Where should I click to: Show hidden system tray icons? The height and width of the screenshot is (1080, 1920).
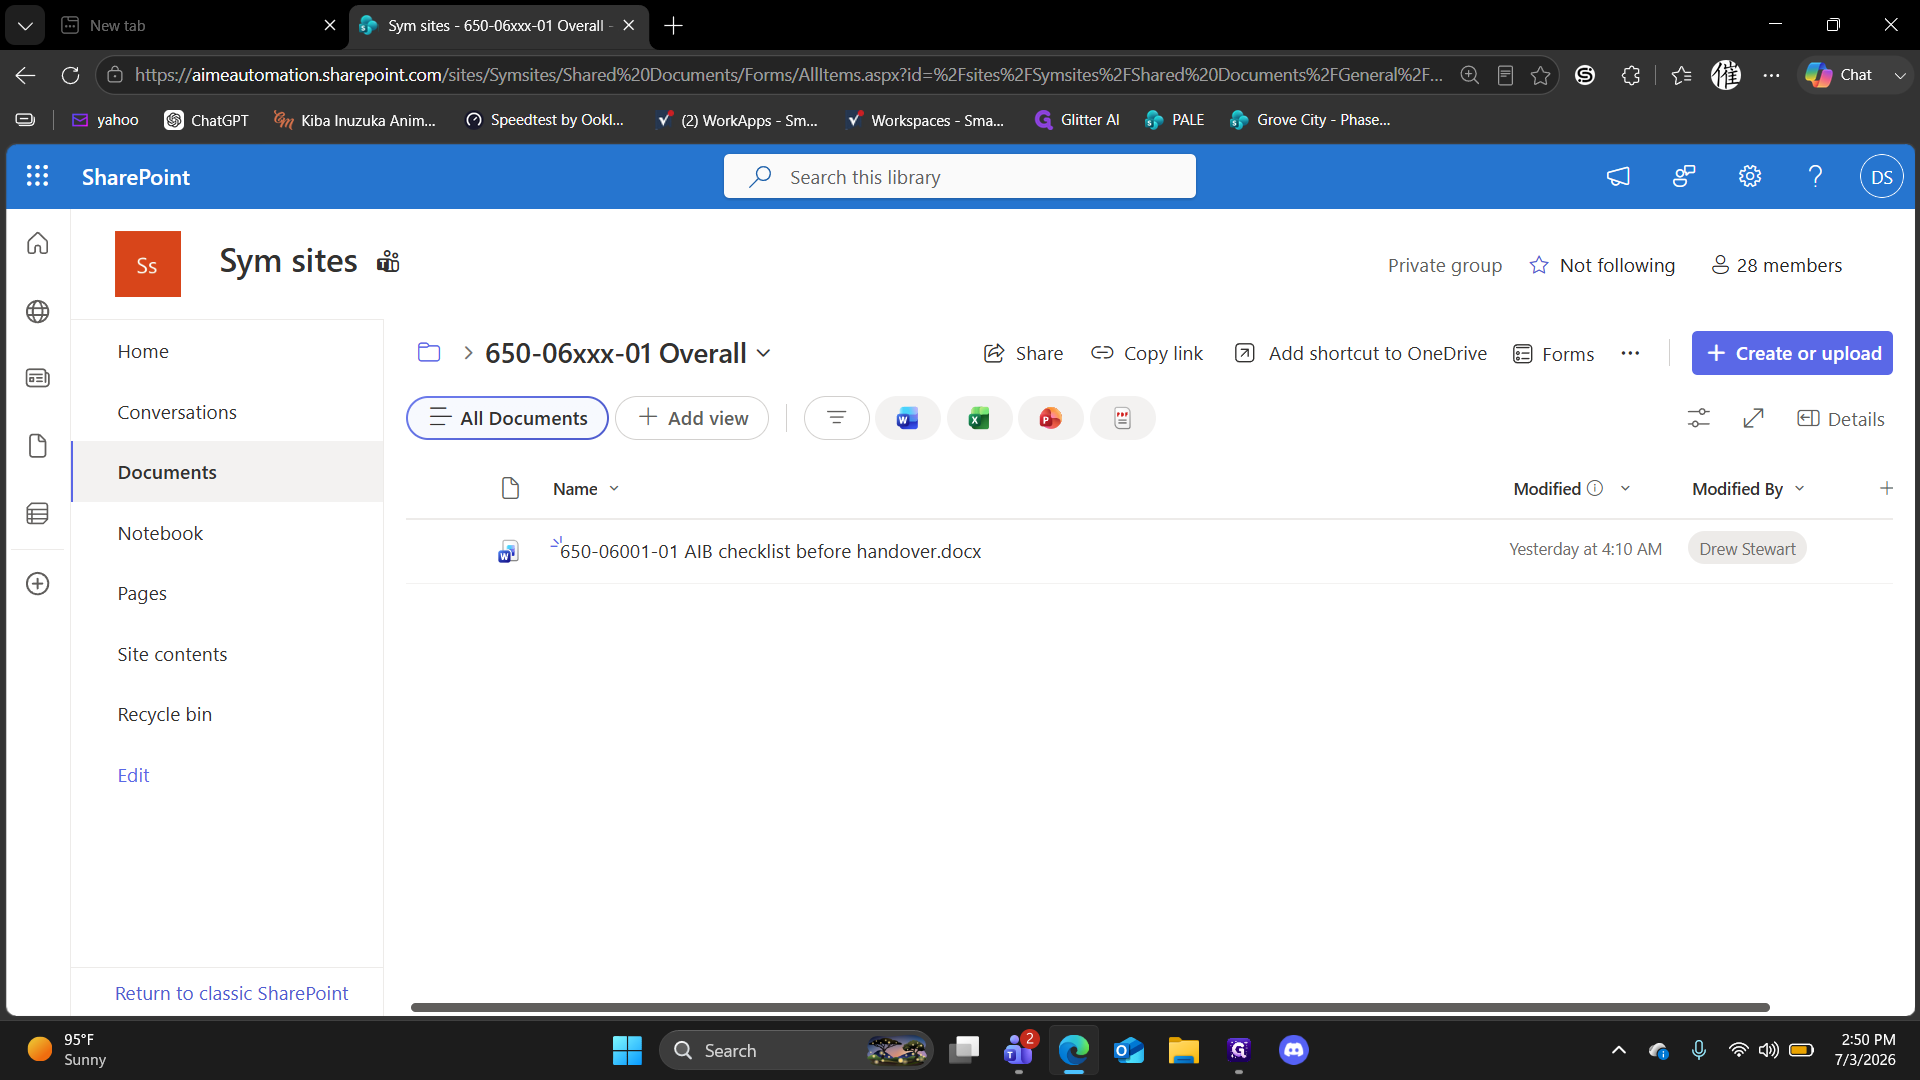[x=1618, y=1050]
